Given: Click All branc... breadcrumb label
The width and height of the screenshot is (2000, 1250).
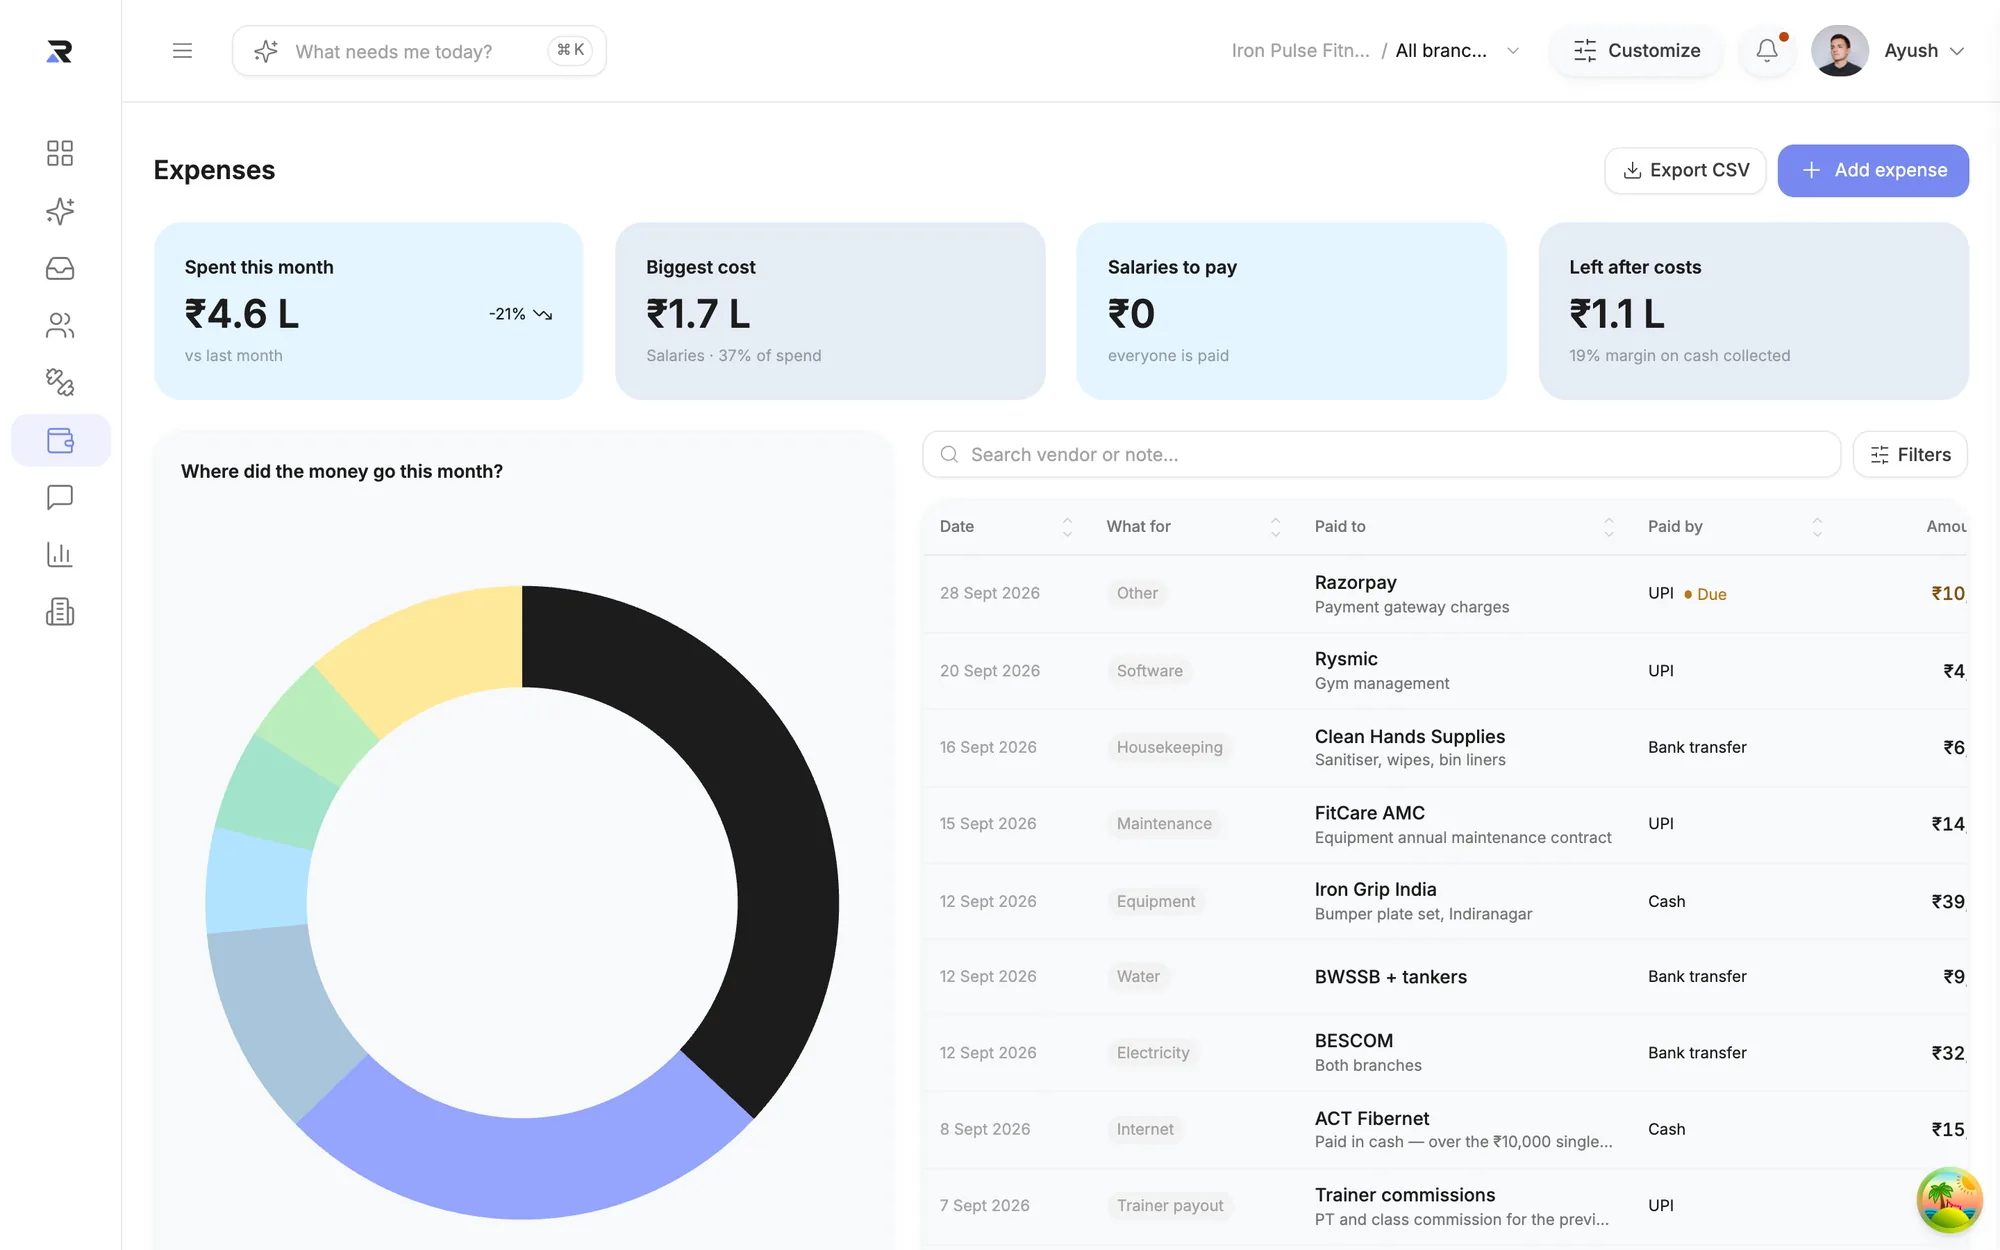Looking at the screenshot, I should coord(1441,51).
